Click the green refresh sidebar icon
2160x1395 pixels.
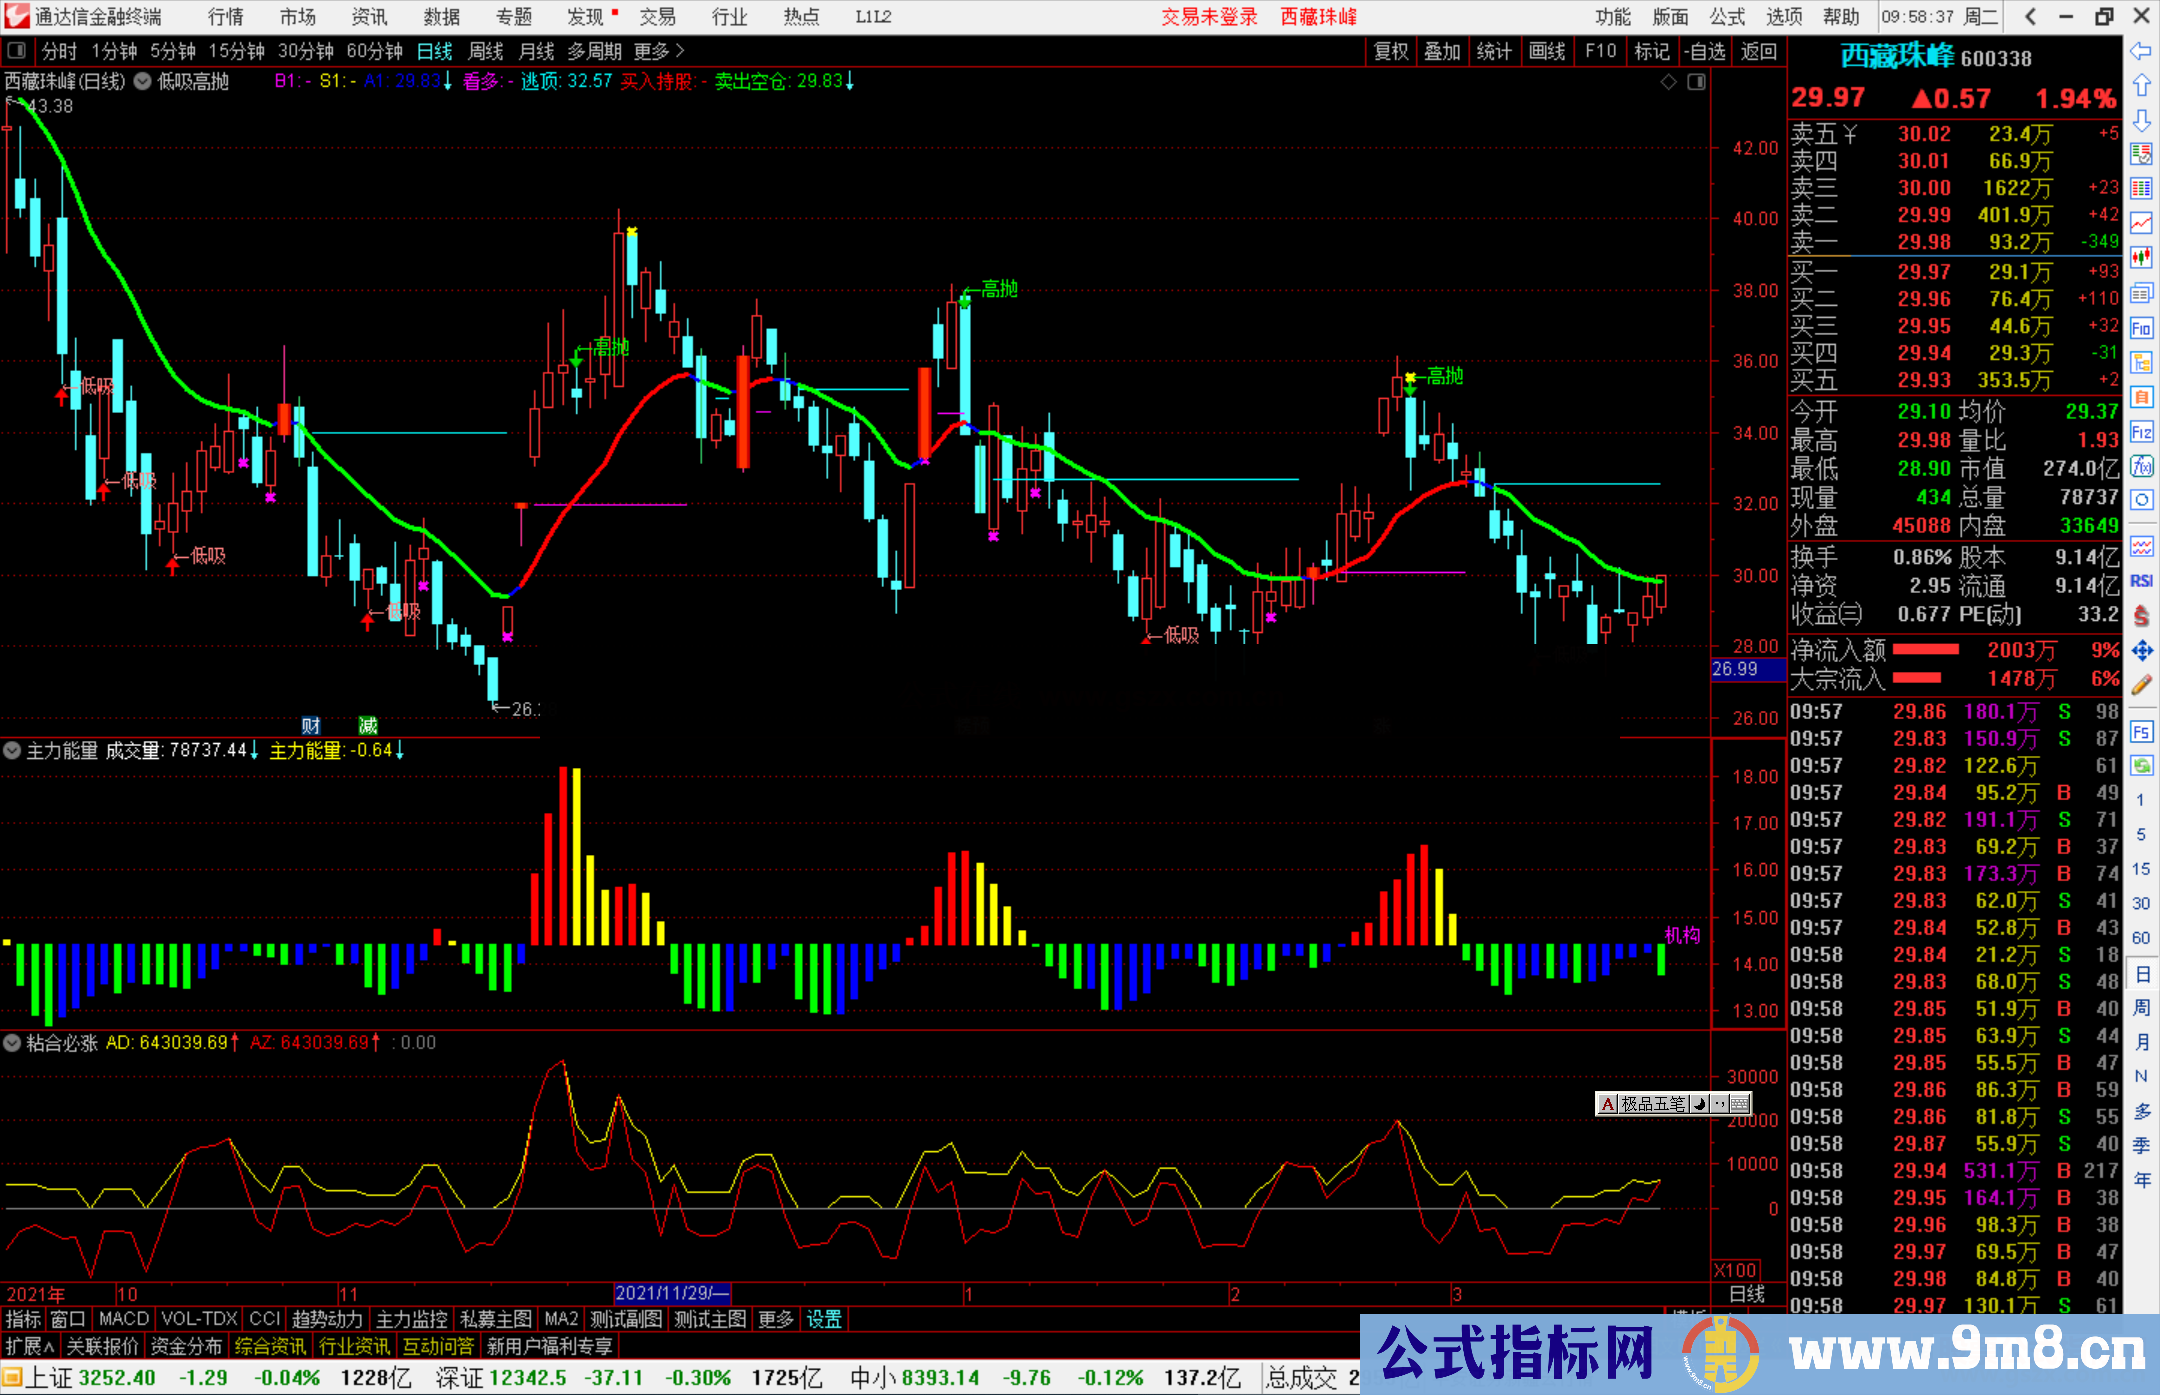click(x=2141, y=766)
